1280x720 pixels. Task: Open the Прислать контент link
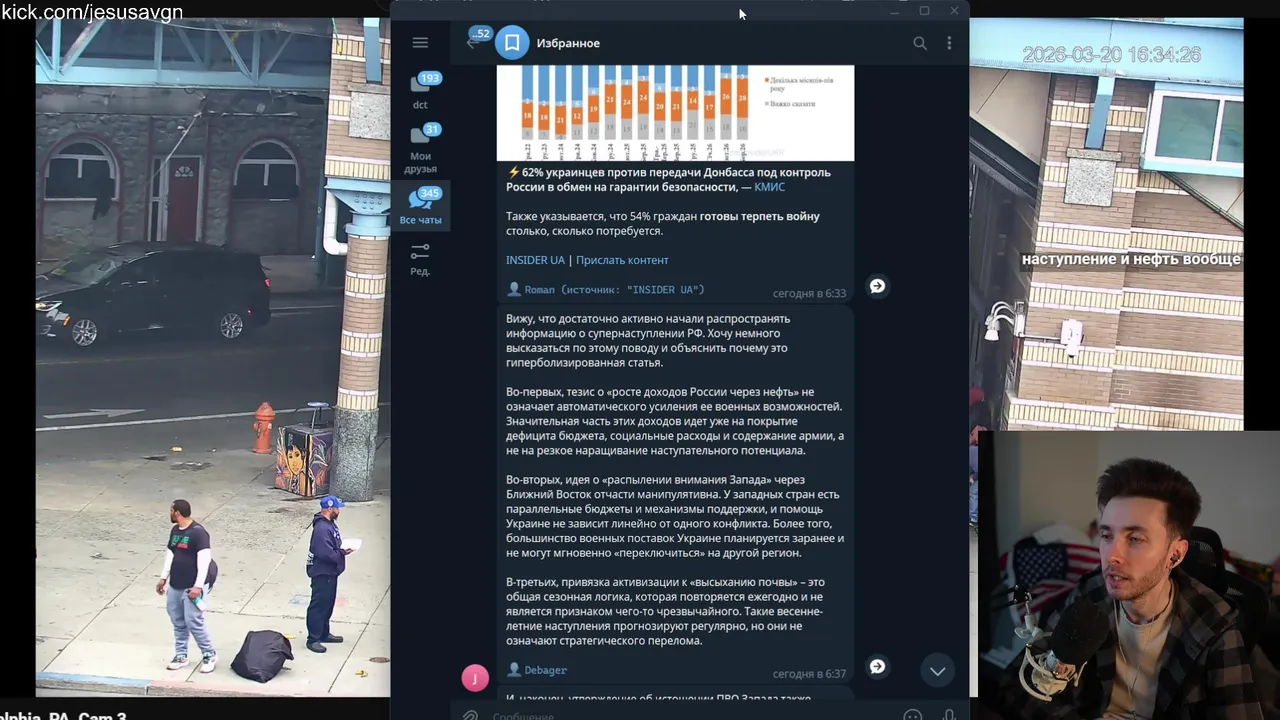click(x=622, y=260)
